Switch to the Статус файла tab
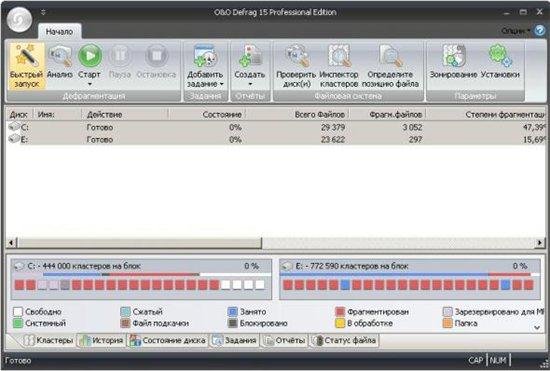Image resolution: width=550 pixels, height=371 pixels. pos(344,340)
